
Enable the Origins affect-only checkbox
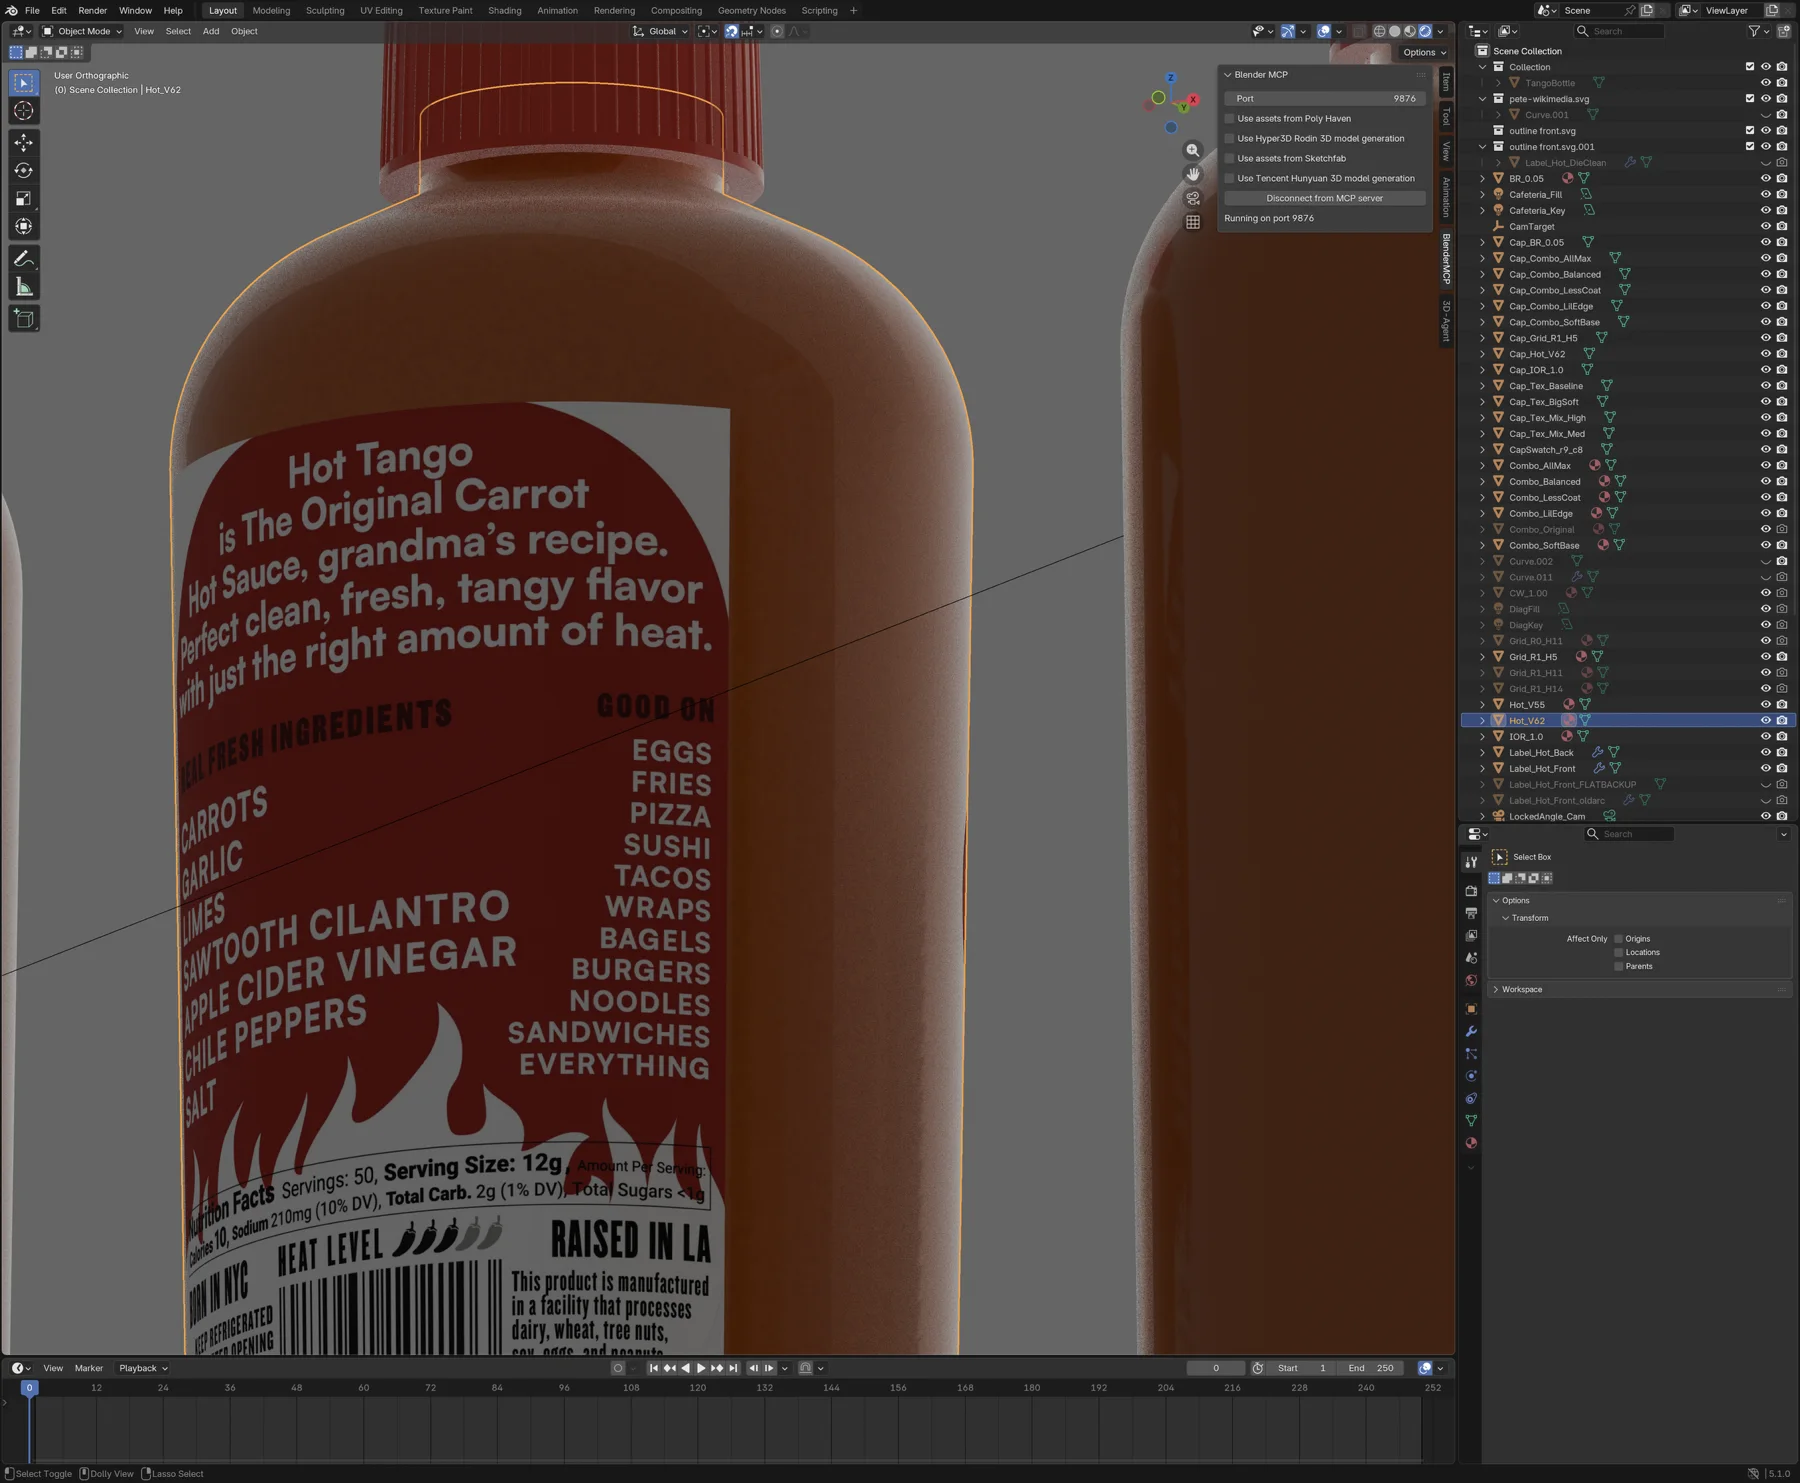1618,939
